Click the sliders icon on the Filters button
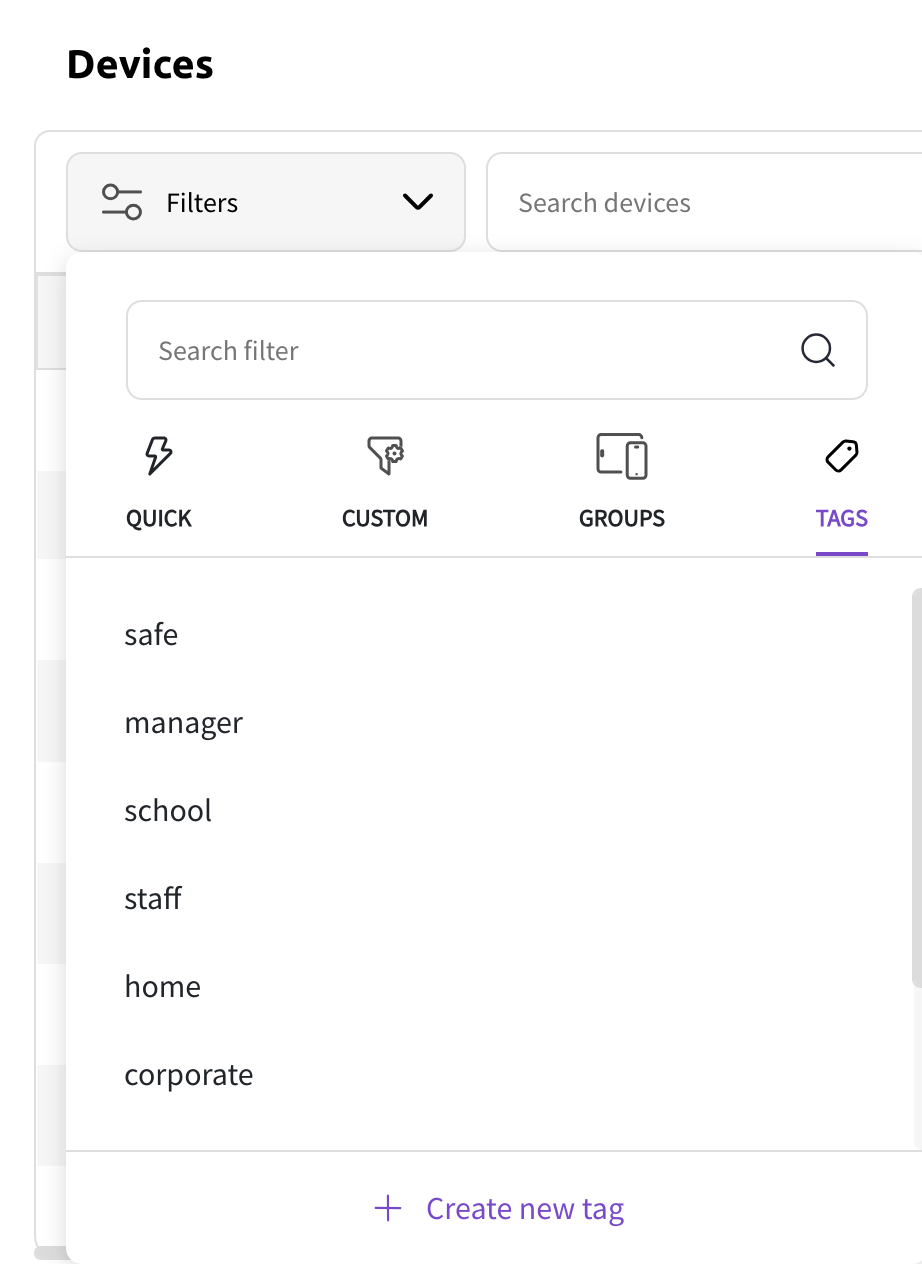The height and width of the screenshot is (1264, 922). pyautogui.click(x=120, y=202)
